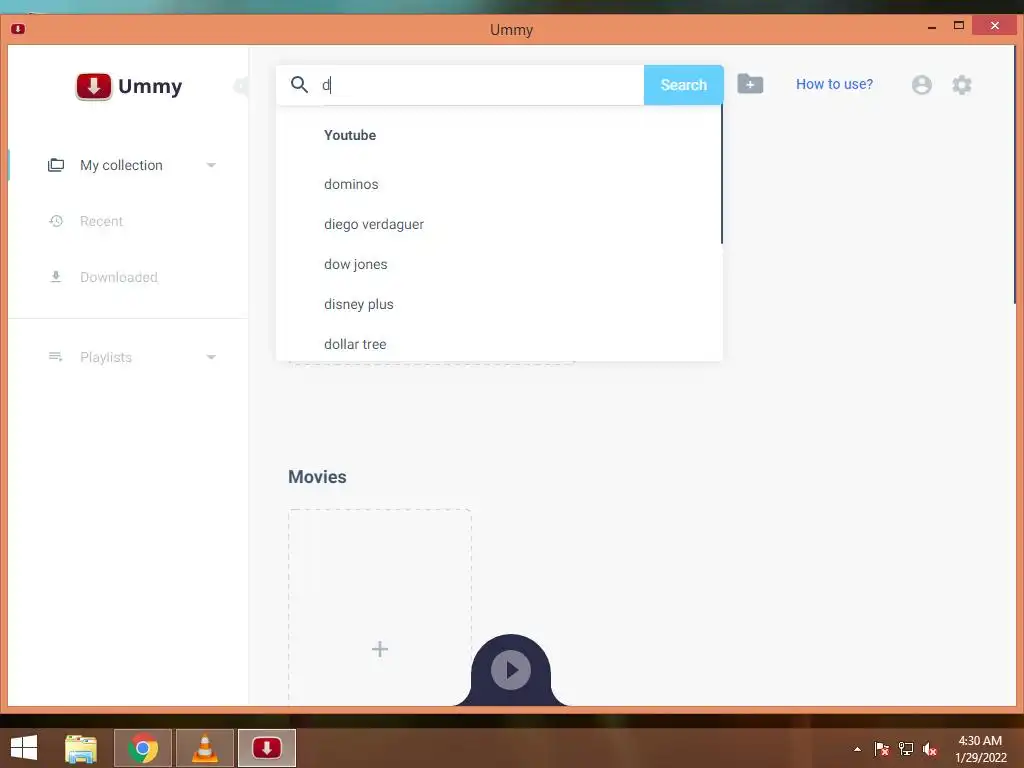
Task: Minimize the Ummy window
Action: click(x=932, y=27)
